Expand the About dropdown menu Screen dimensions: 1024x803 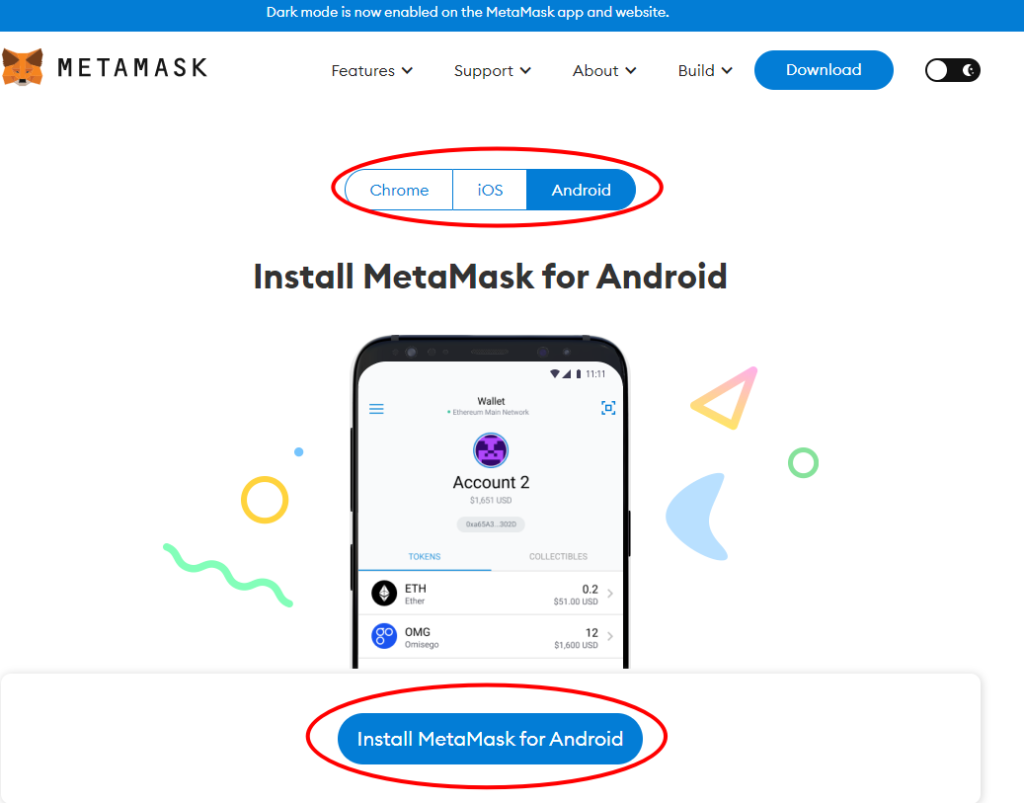coord(604,71)
